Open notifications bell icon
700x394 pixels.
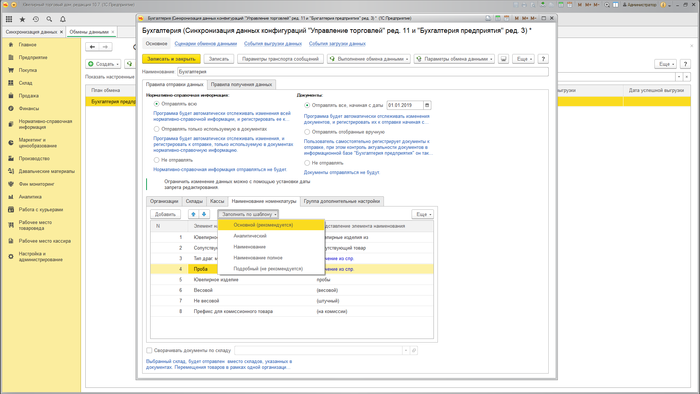point(62,19)
